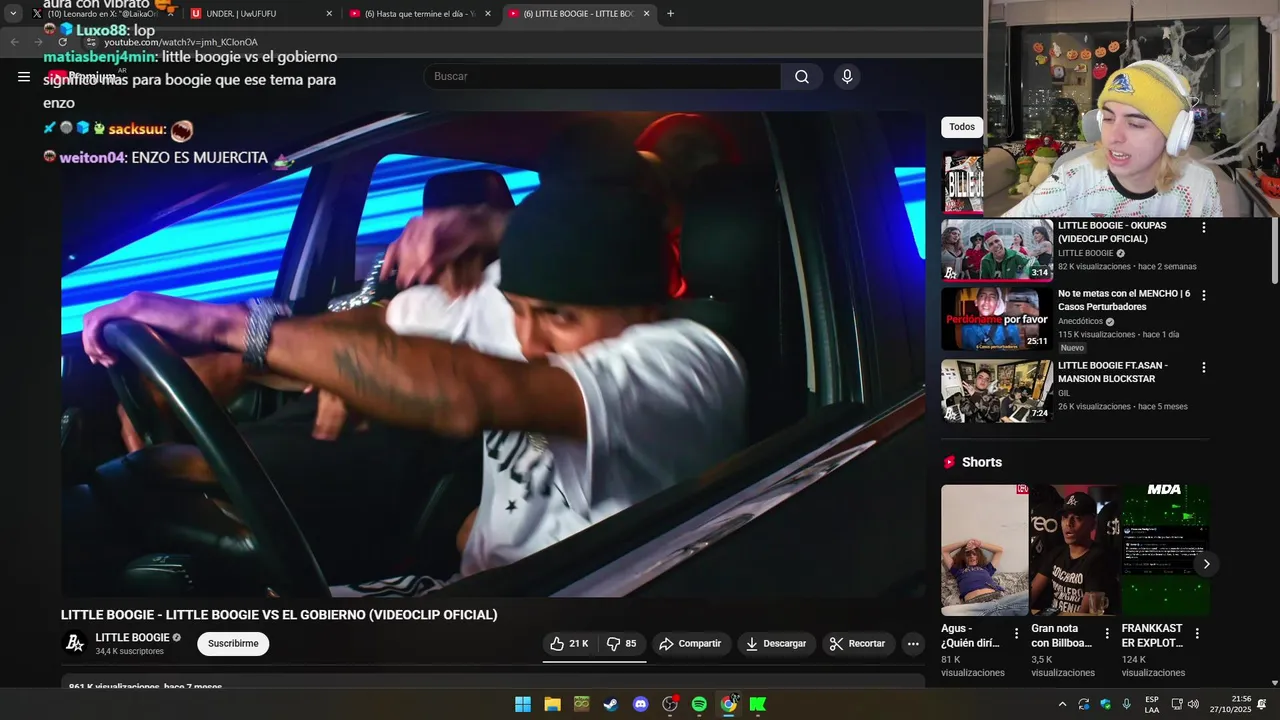Click the Buscar search field
The height and width of the screenshot is (720, 1280).
(x=603, y=77)
